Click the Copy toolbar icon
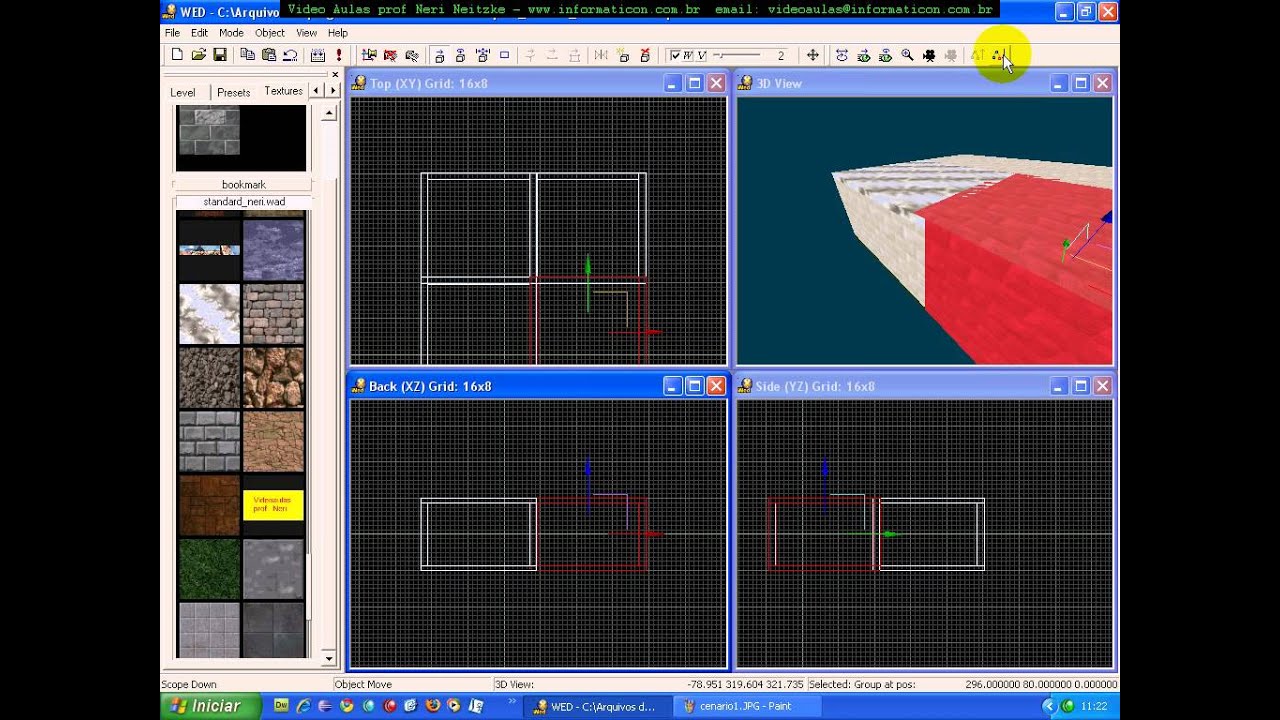The image size is (1280, 720). click(x=247, y=55)
